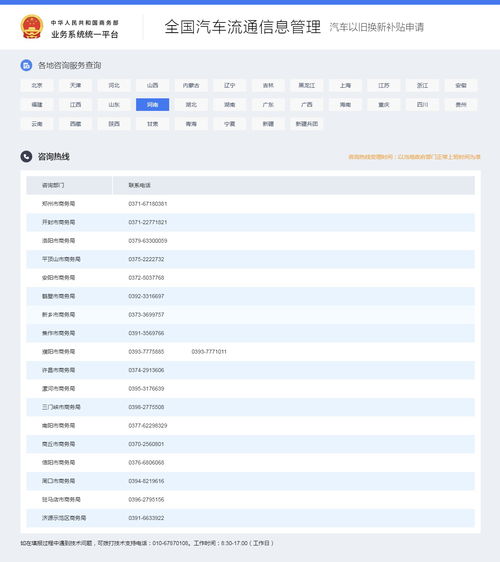Screen dimensions: 500x562
Task: Pick 甘肃 in the third row
Action: pyautogui.click(x=152, y=124)
